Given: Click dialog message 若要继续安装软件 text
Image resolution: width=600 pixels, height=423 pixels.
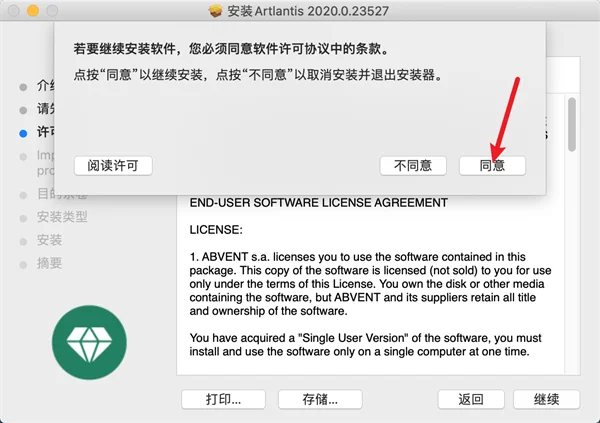Looking at the screenshot, I should coord(231,49).
